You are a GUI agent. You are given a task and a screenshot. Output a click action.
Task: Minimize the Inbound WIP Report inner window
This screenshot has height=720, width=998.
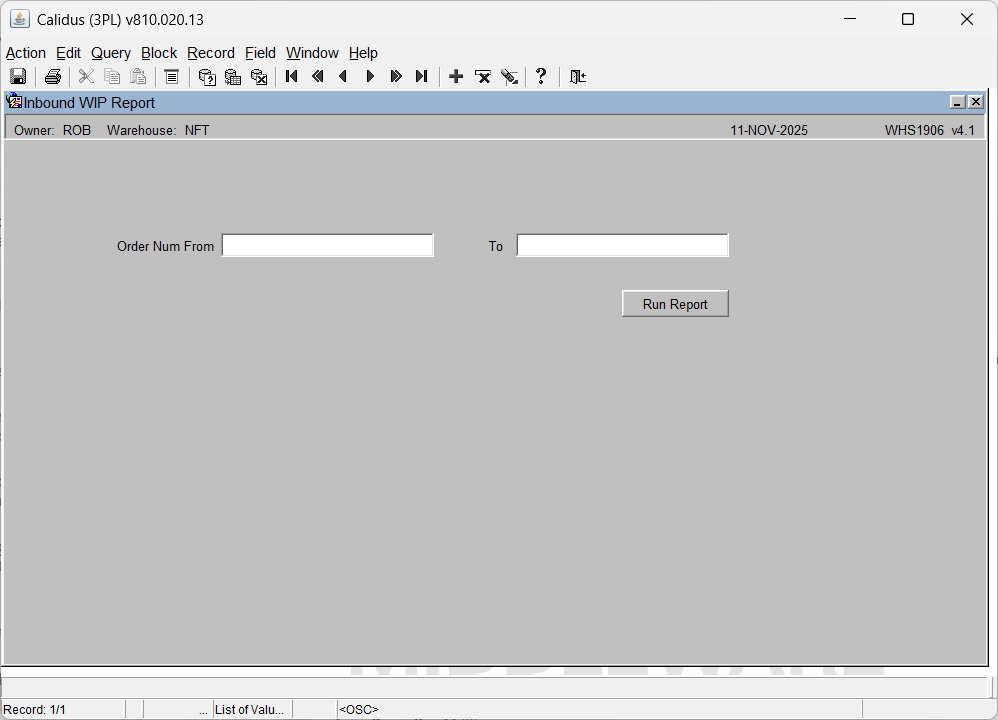(x=957, y=102)
